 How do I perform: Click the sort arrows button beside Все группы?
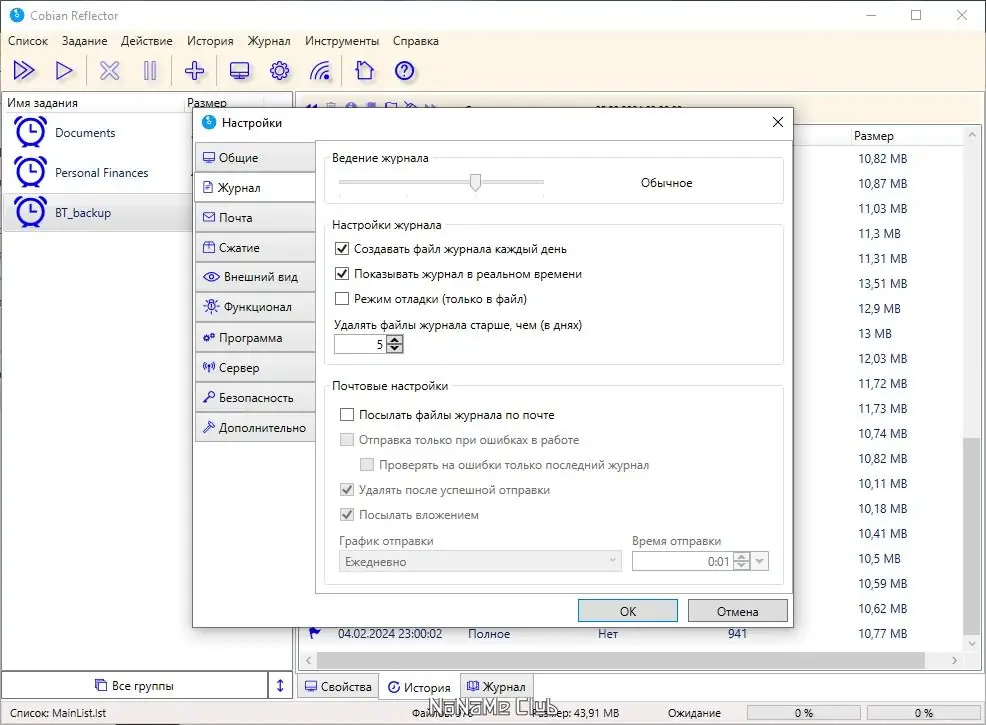(x=280, y=685)
